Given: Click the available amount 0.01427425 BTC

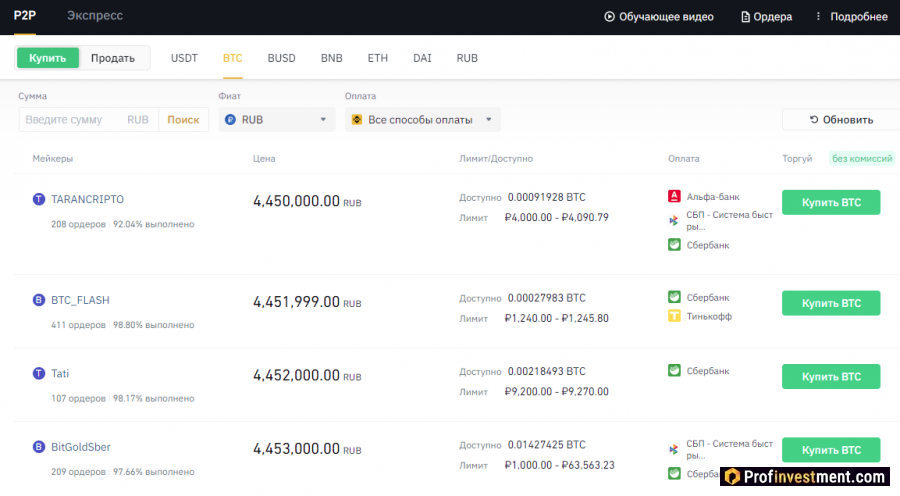Looking at the screenshot, I should tap(546, 445).
